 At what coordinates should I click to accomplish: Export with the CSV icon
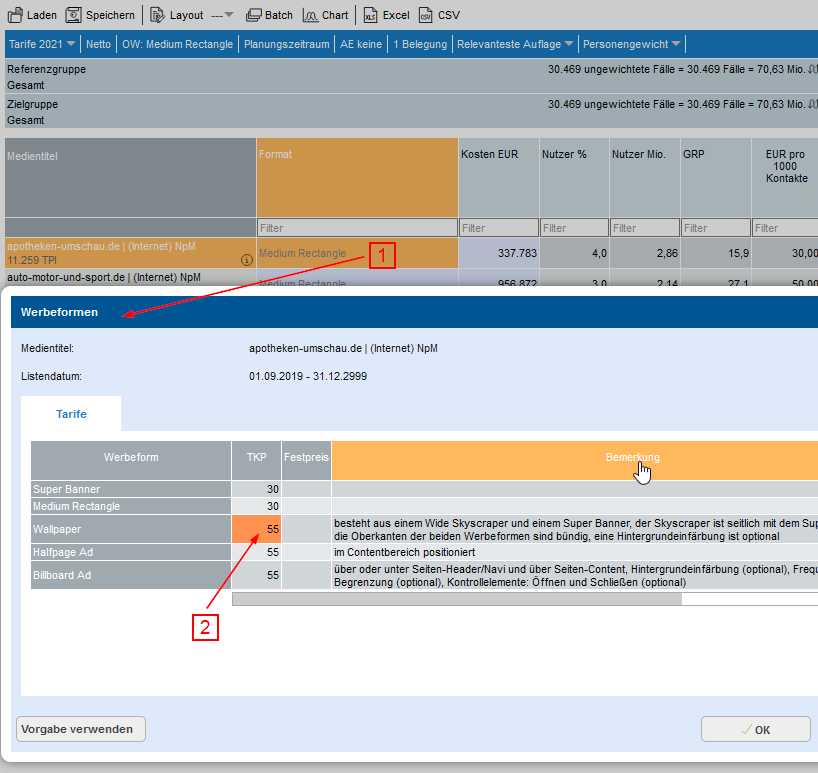[x=426, y=15]
